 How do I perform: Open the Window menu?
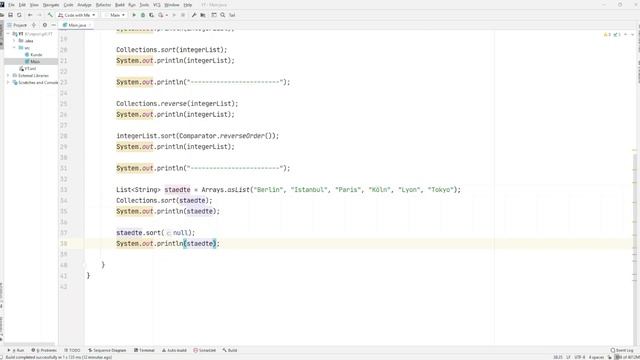[172, 5]
